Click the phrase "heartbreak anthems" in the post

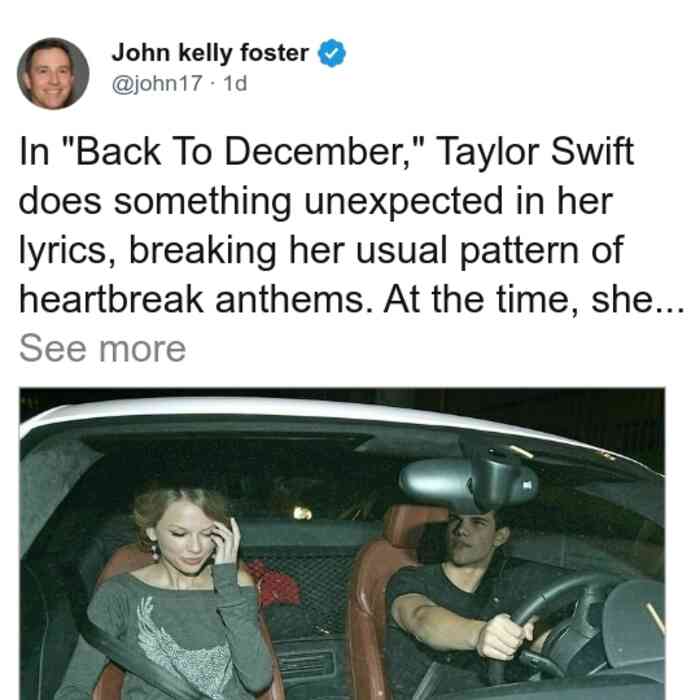(x=196, y=300)
